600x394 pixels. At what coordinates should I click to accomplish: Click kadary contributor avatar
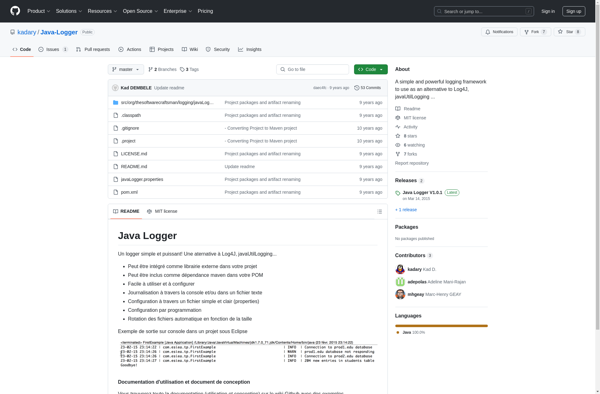point(400,269)
